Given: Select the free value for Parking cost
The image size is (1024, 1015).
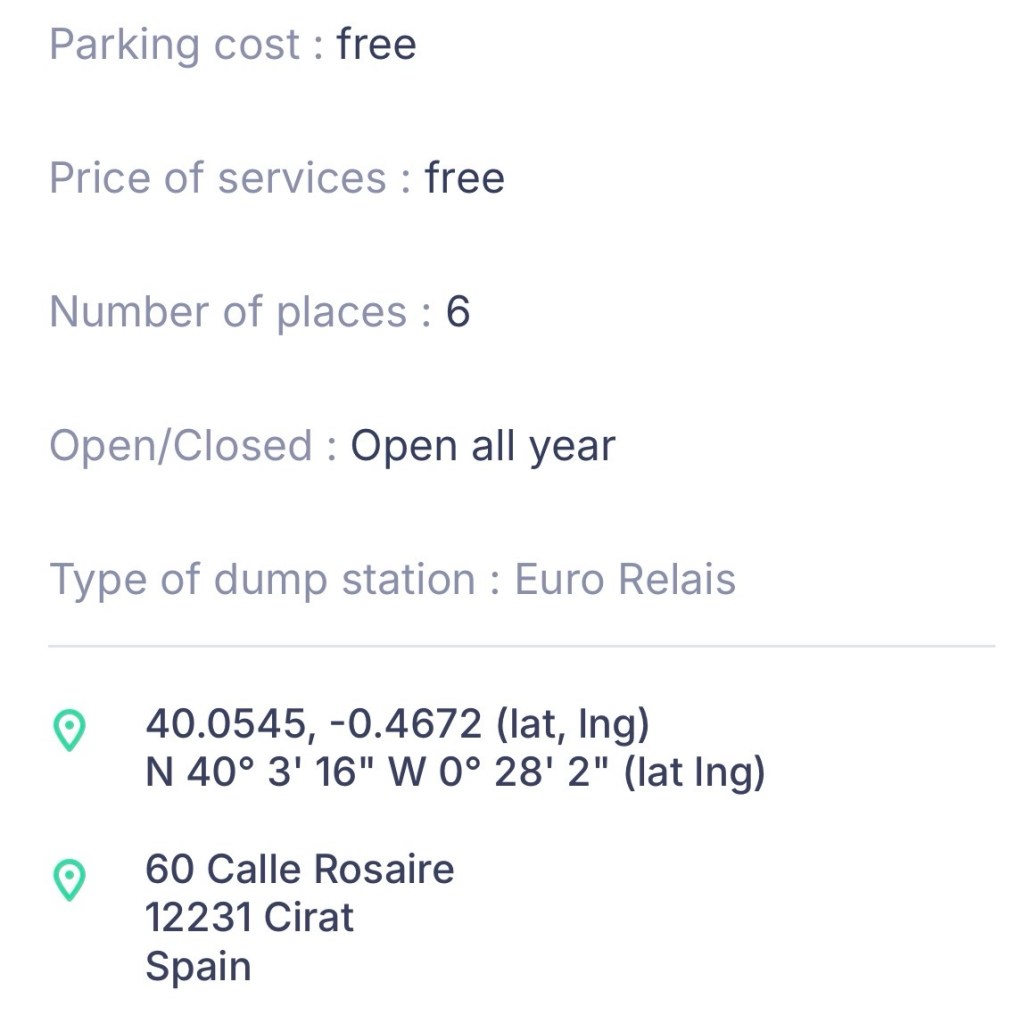Looking at the screenshot, I should tap(376, 44).
